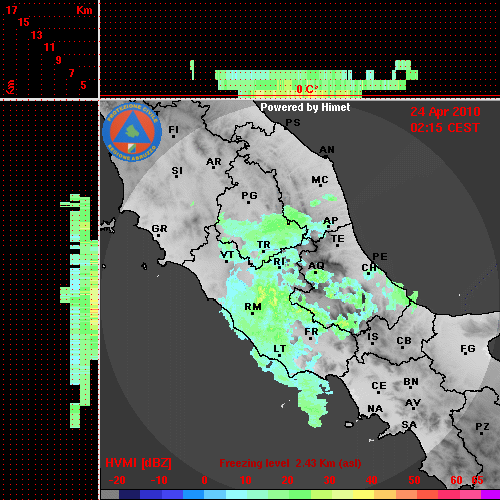Screen dimensions: 500x500
Task: Click the MC city label
Action: (320, 180)
